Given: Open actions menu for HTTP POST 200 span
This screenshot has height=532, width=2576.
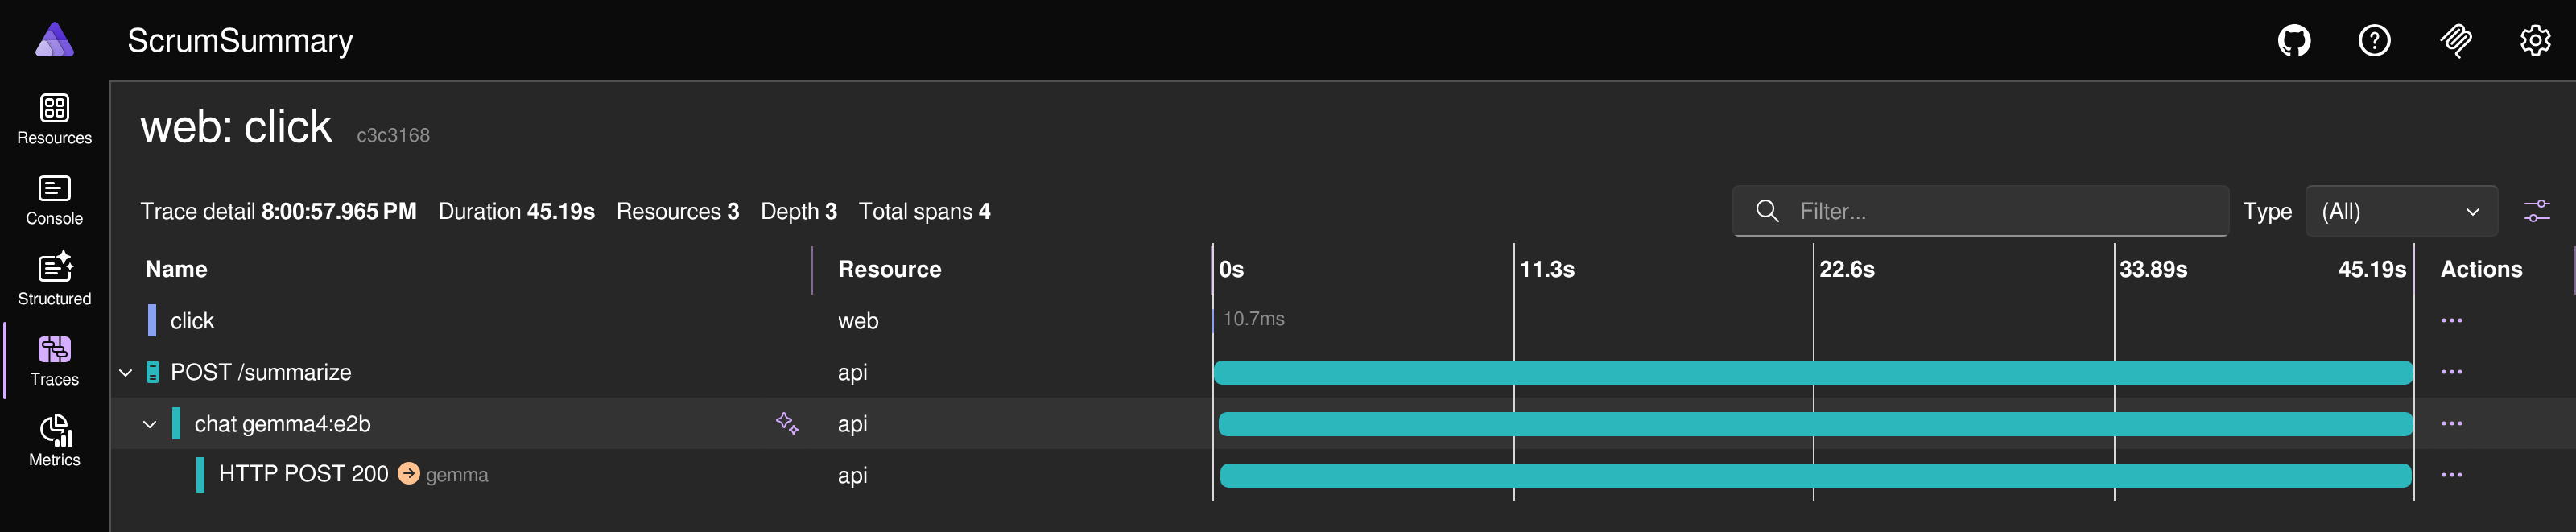Looking at the screenshot, I should [x=2451, y=475].
